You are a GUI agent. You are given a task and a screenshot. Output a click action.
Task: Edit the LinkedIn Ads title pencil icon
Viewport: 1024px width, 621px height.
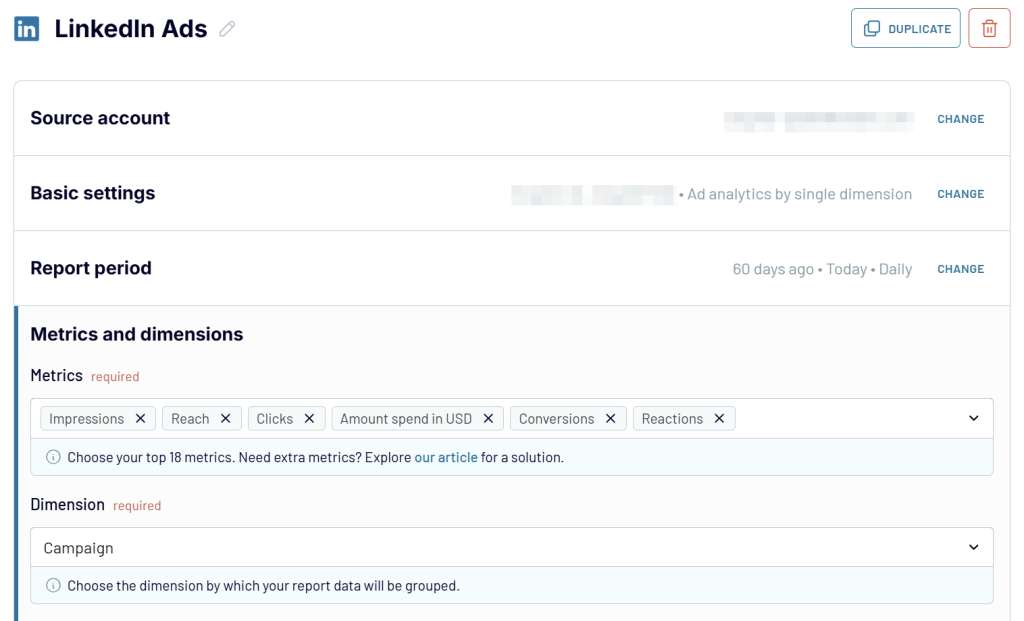tap(227, 29)
